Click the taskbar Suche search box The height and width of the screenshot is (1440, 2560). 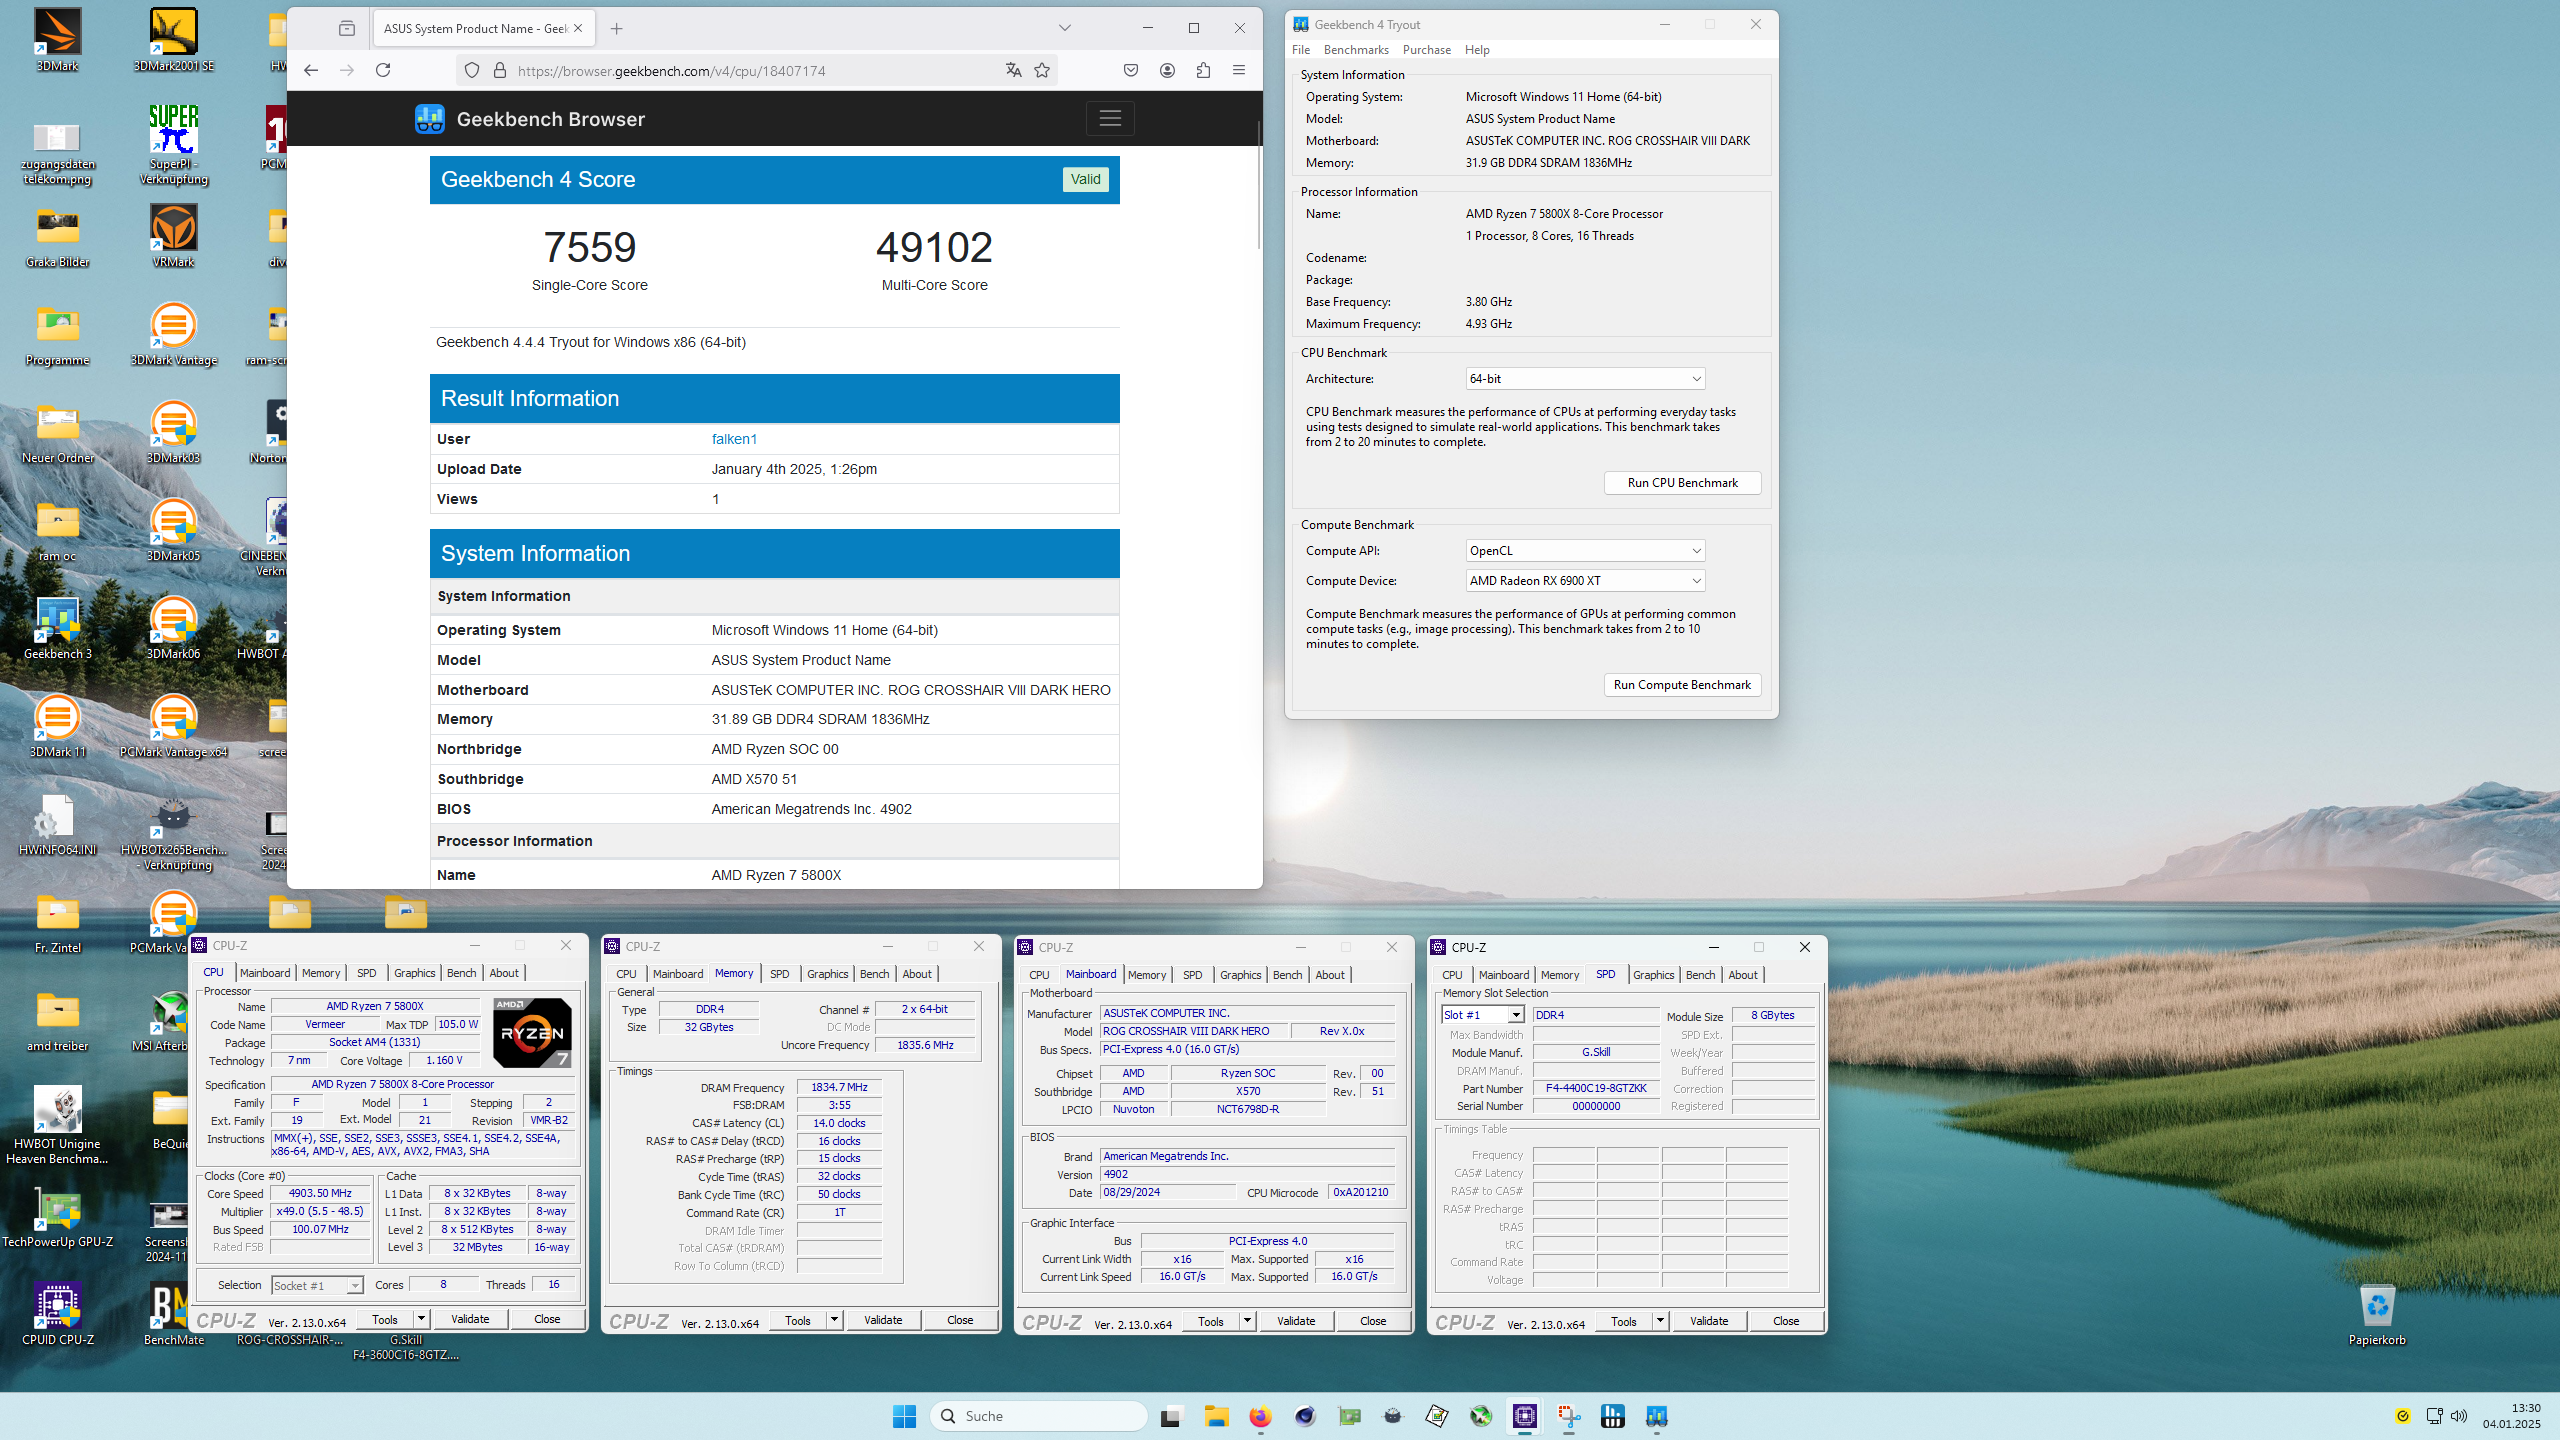[x=1038, y=1416]
